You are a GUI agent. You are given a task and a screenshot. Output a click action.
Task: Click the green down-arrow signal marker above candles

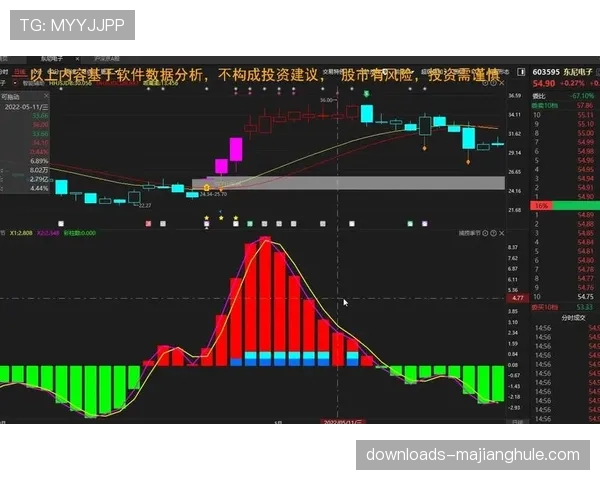(x=367, y=94)
